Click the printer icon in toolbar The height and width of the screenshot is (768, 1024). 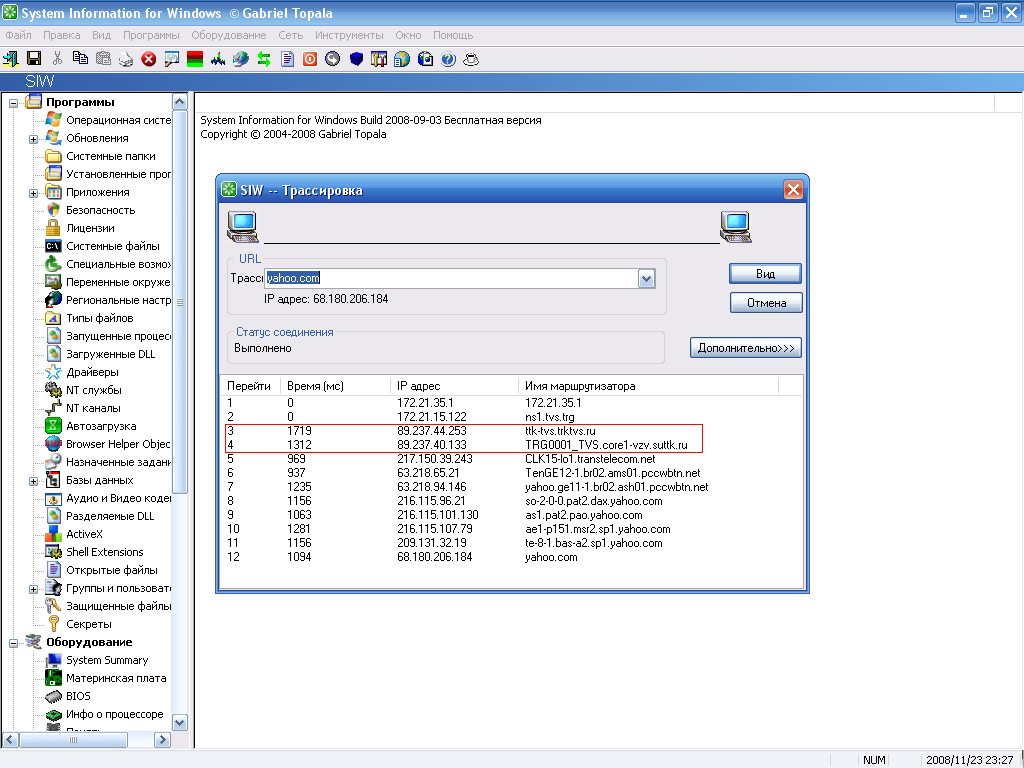pos(126,59)
